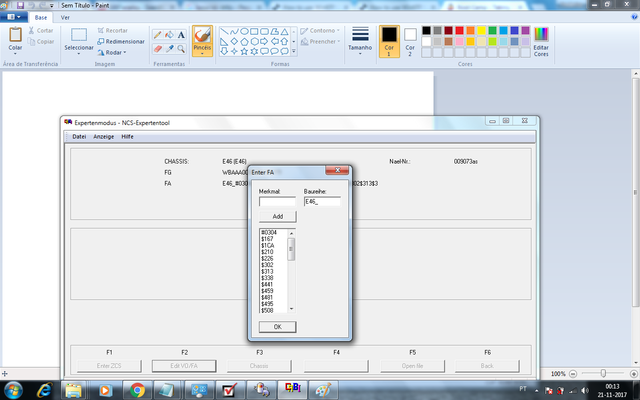The width and height of the screenshot is (640, 400).
Task: Select the Eraser tool
Action: click(158, 49)
